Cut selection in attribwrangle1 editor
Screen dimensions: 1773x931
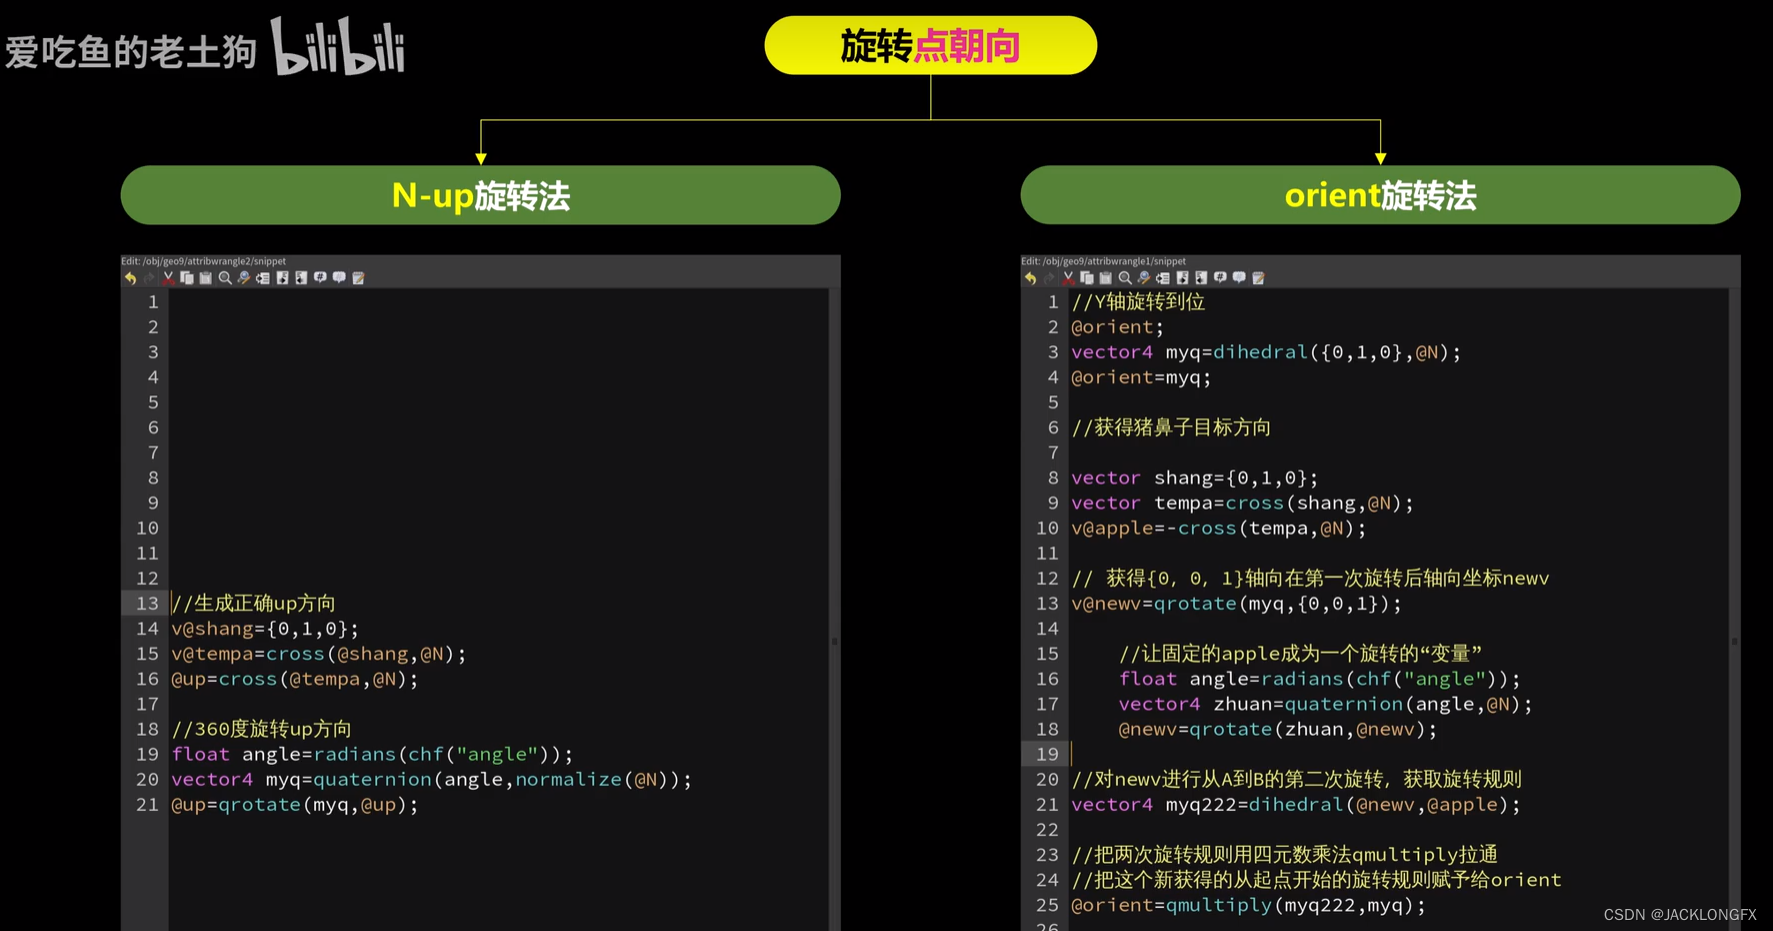pyautogui.click(x=1068, y=278)
